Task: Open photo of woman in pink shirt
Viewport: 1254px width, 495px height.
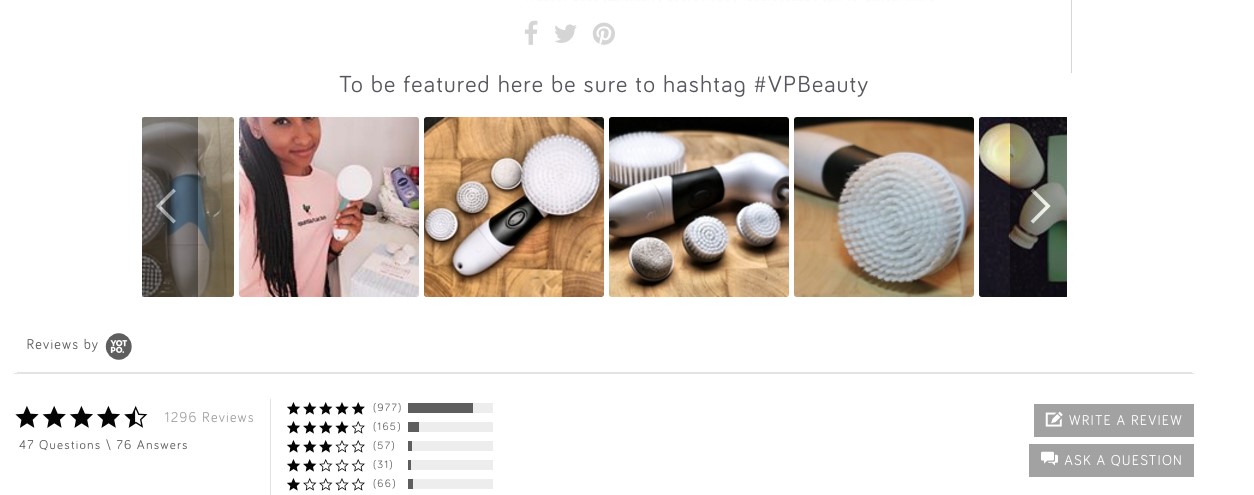Action: tap(329, 207)
